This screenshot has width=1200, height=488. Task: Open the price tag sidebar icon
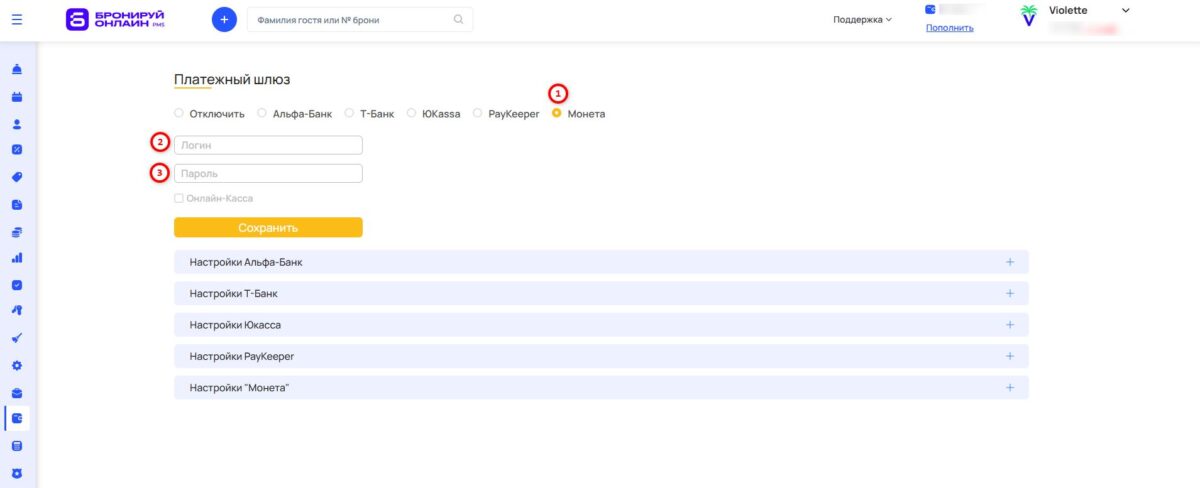point(17,177)
